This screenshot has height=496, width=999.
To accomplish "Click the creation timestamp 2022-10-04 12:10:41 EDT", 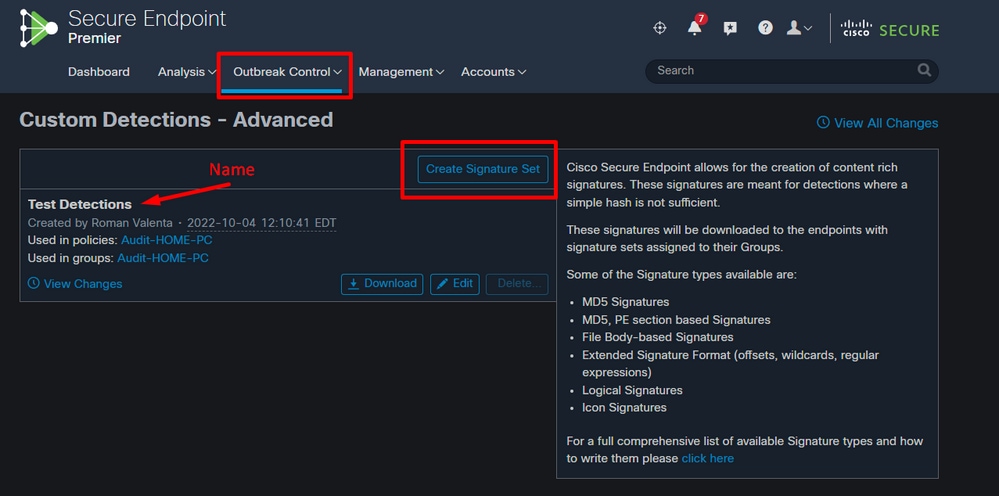I will (x=262, y=223).
